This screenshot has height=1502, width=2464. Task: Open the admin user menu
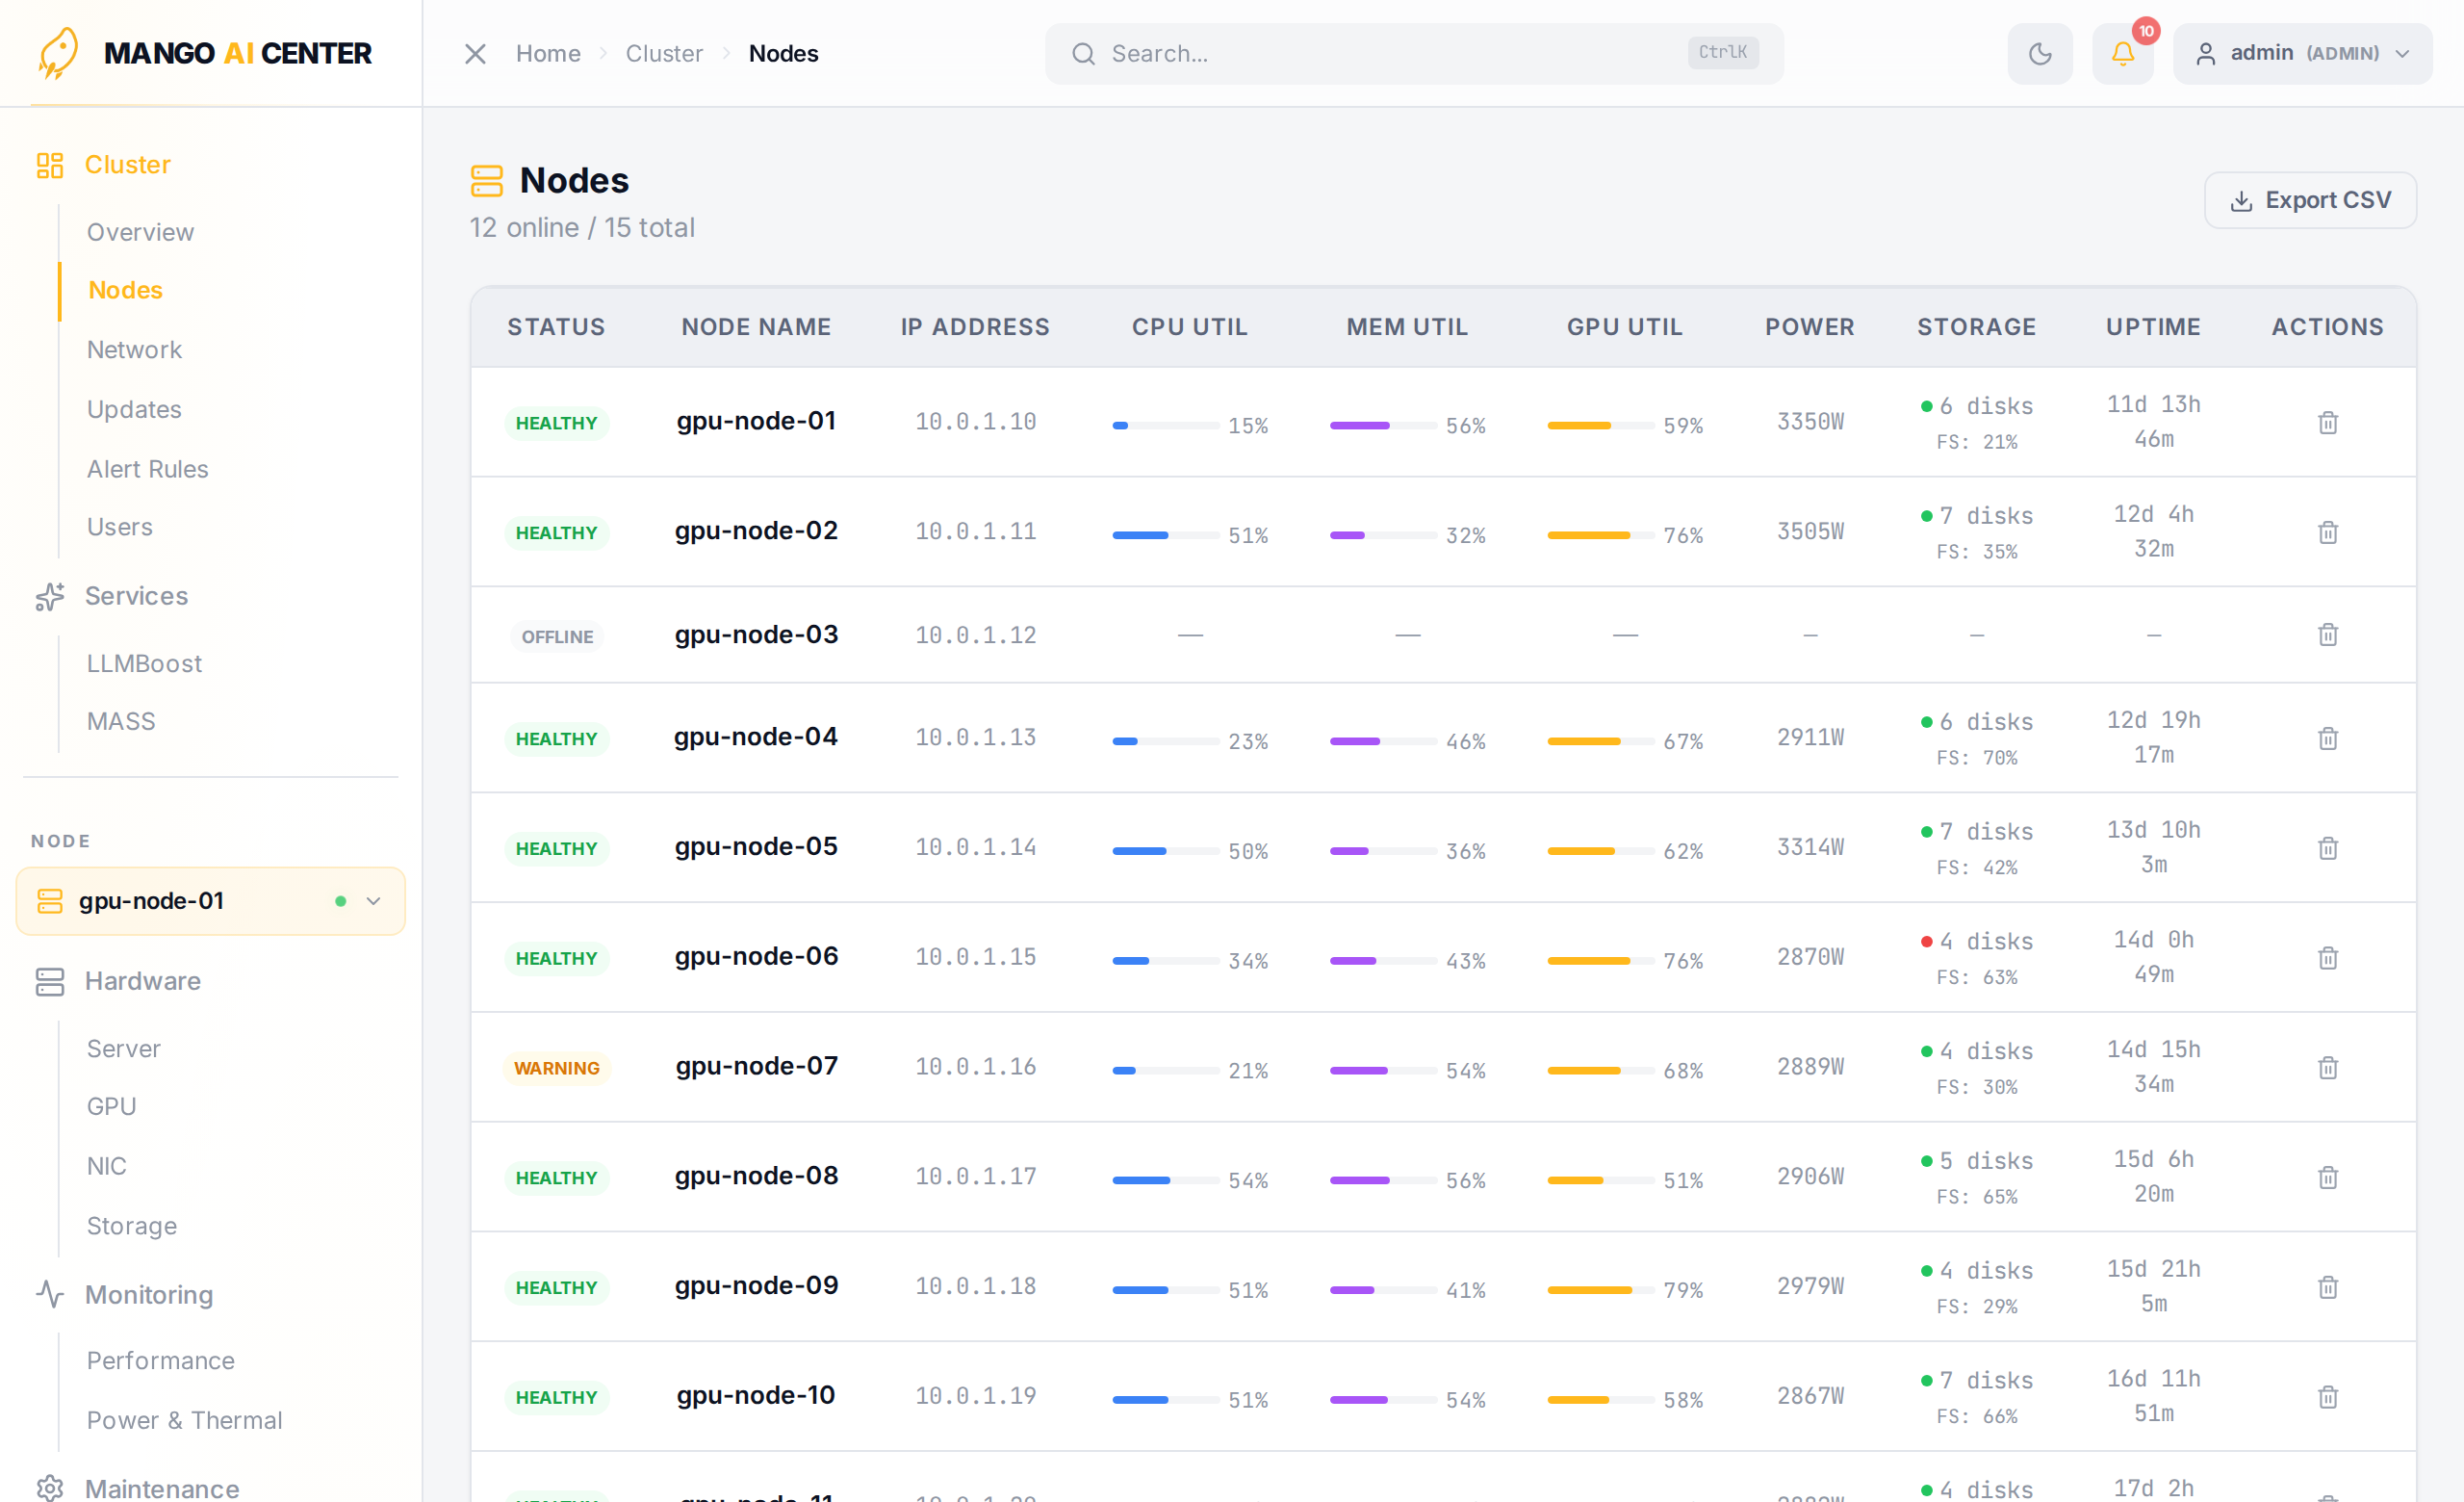click(2303, 54)
